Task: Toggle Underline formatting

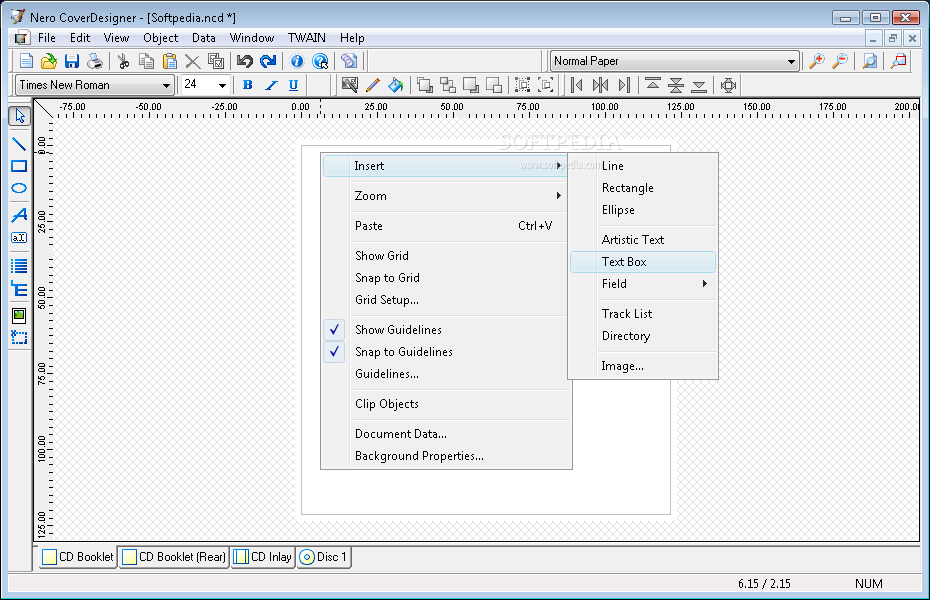Action: tap(293, 85)
